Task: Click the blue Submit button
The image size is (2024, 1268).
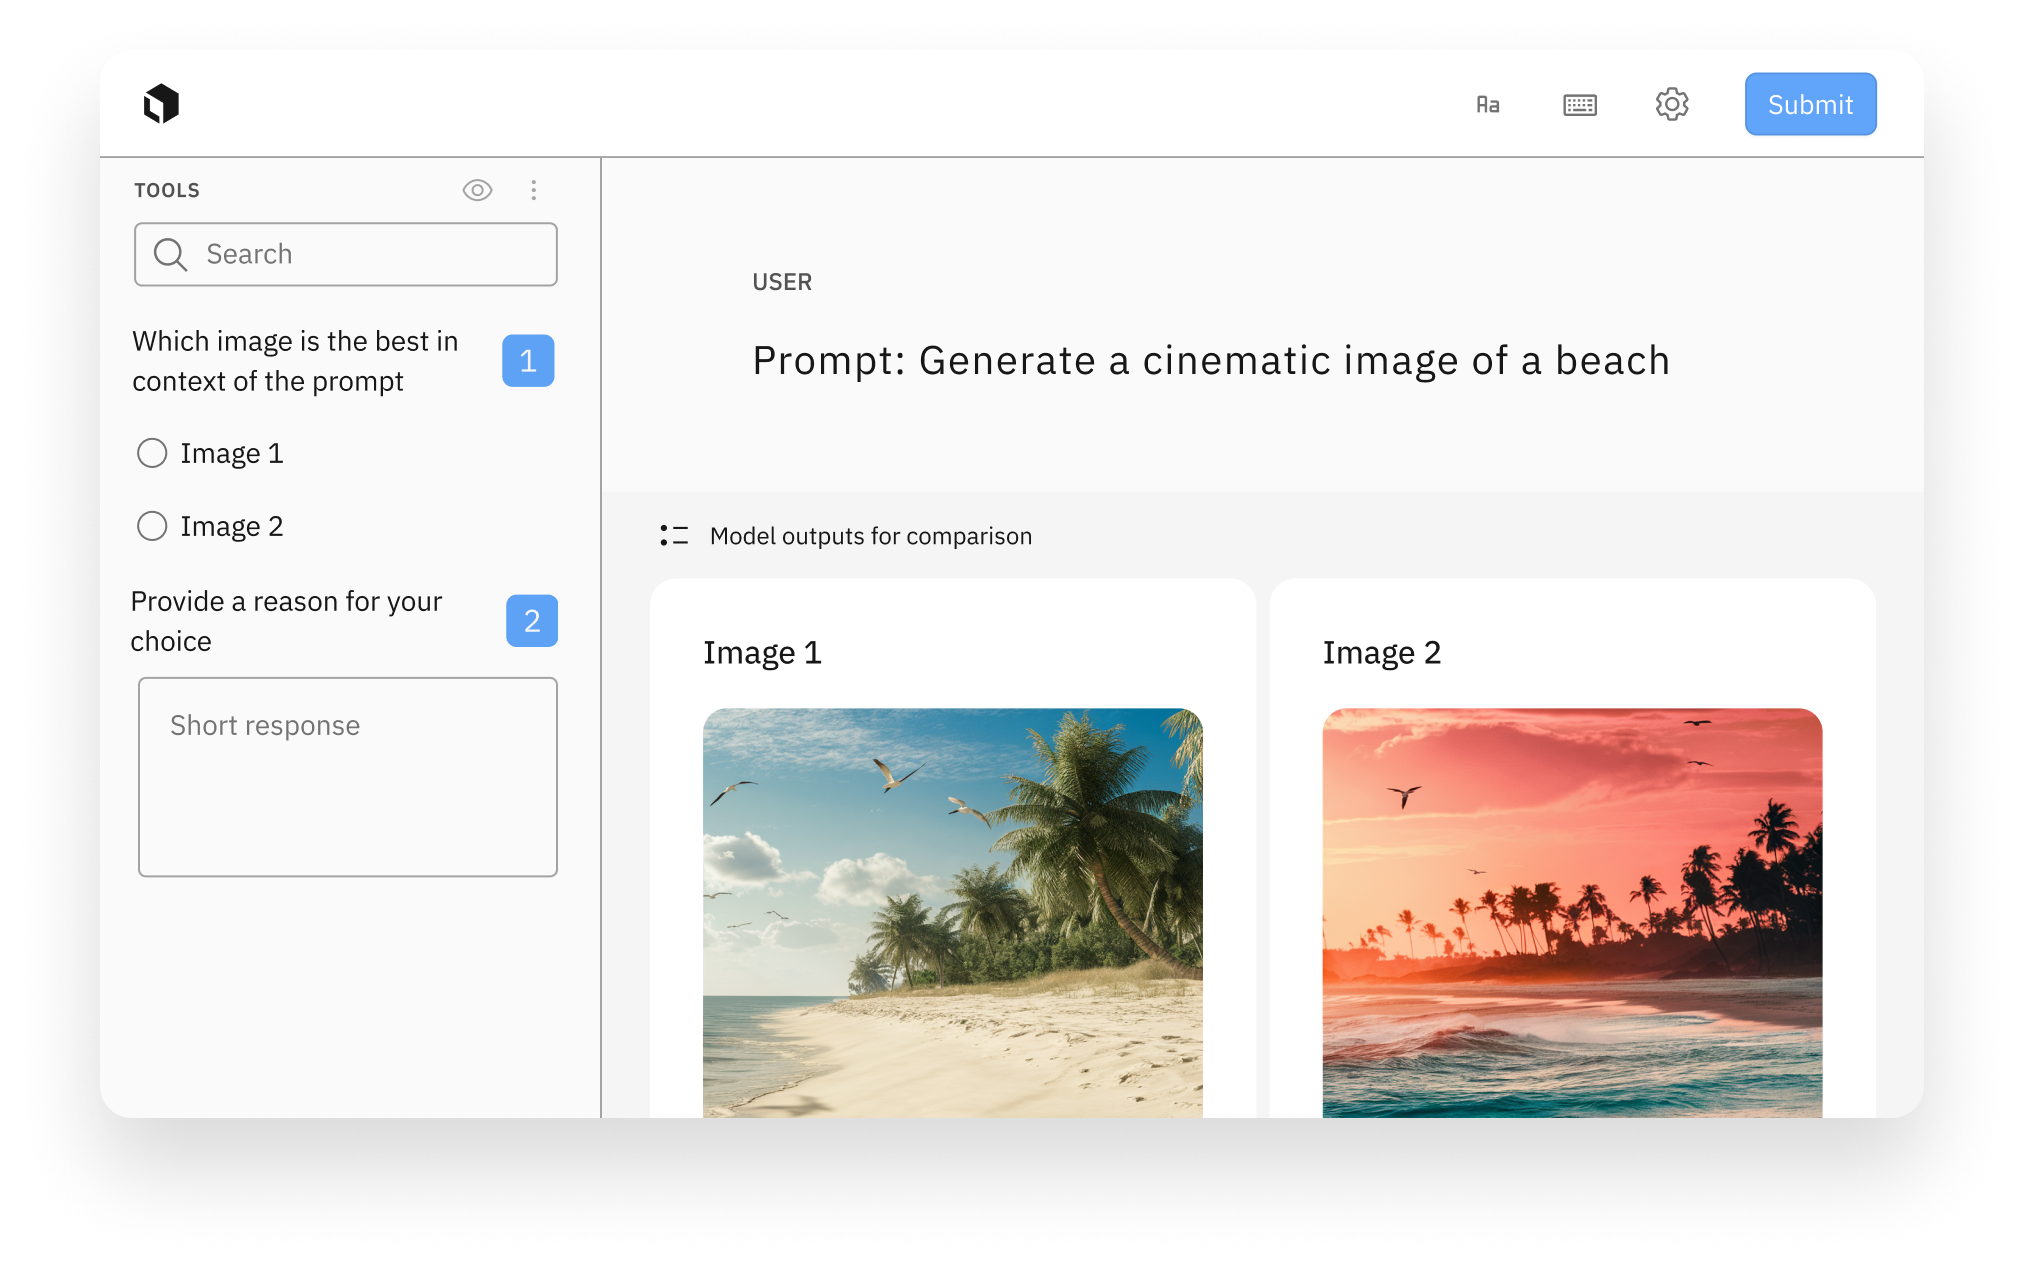Action: (1810, 104)
